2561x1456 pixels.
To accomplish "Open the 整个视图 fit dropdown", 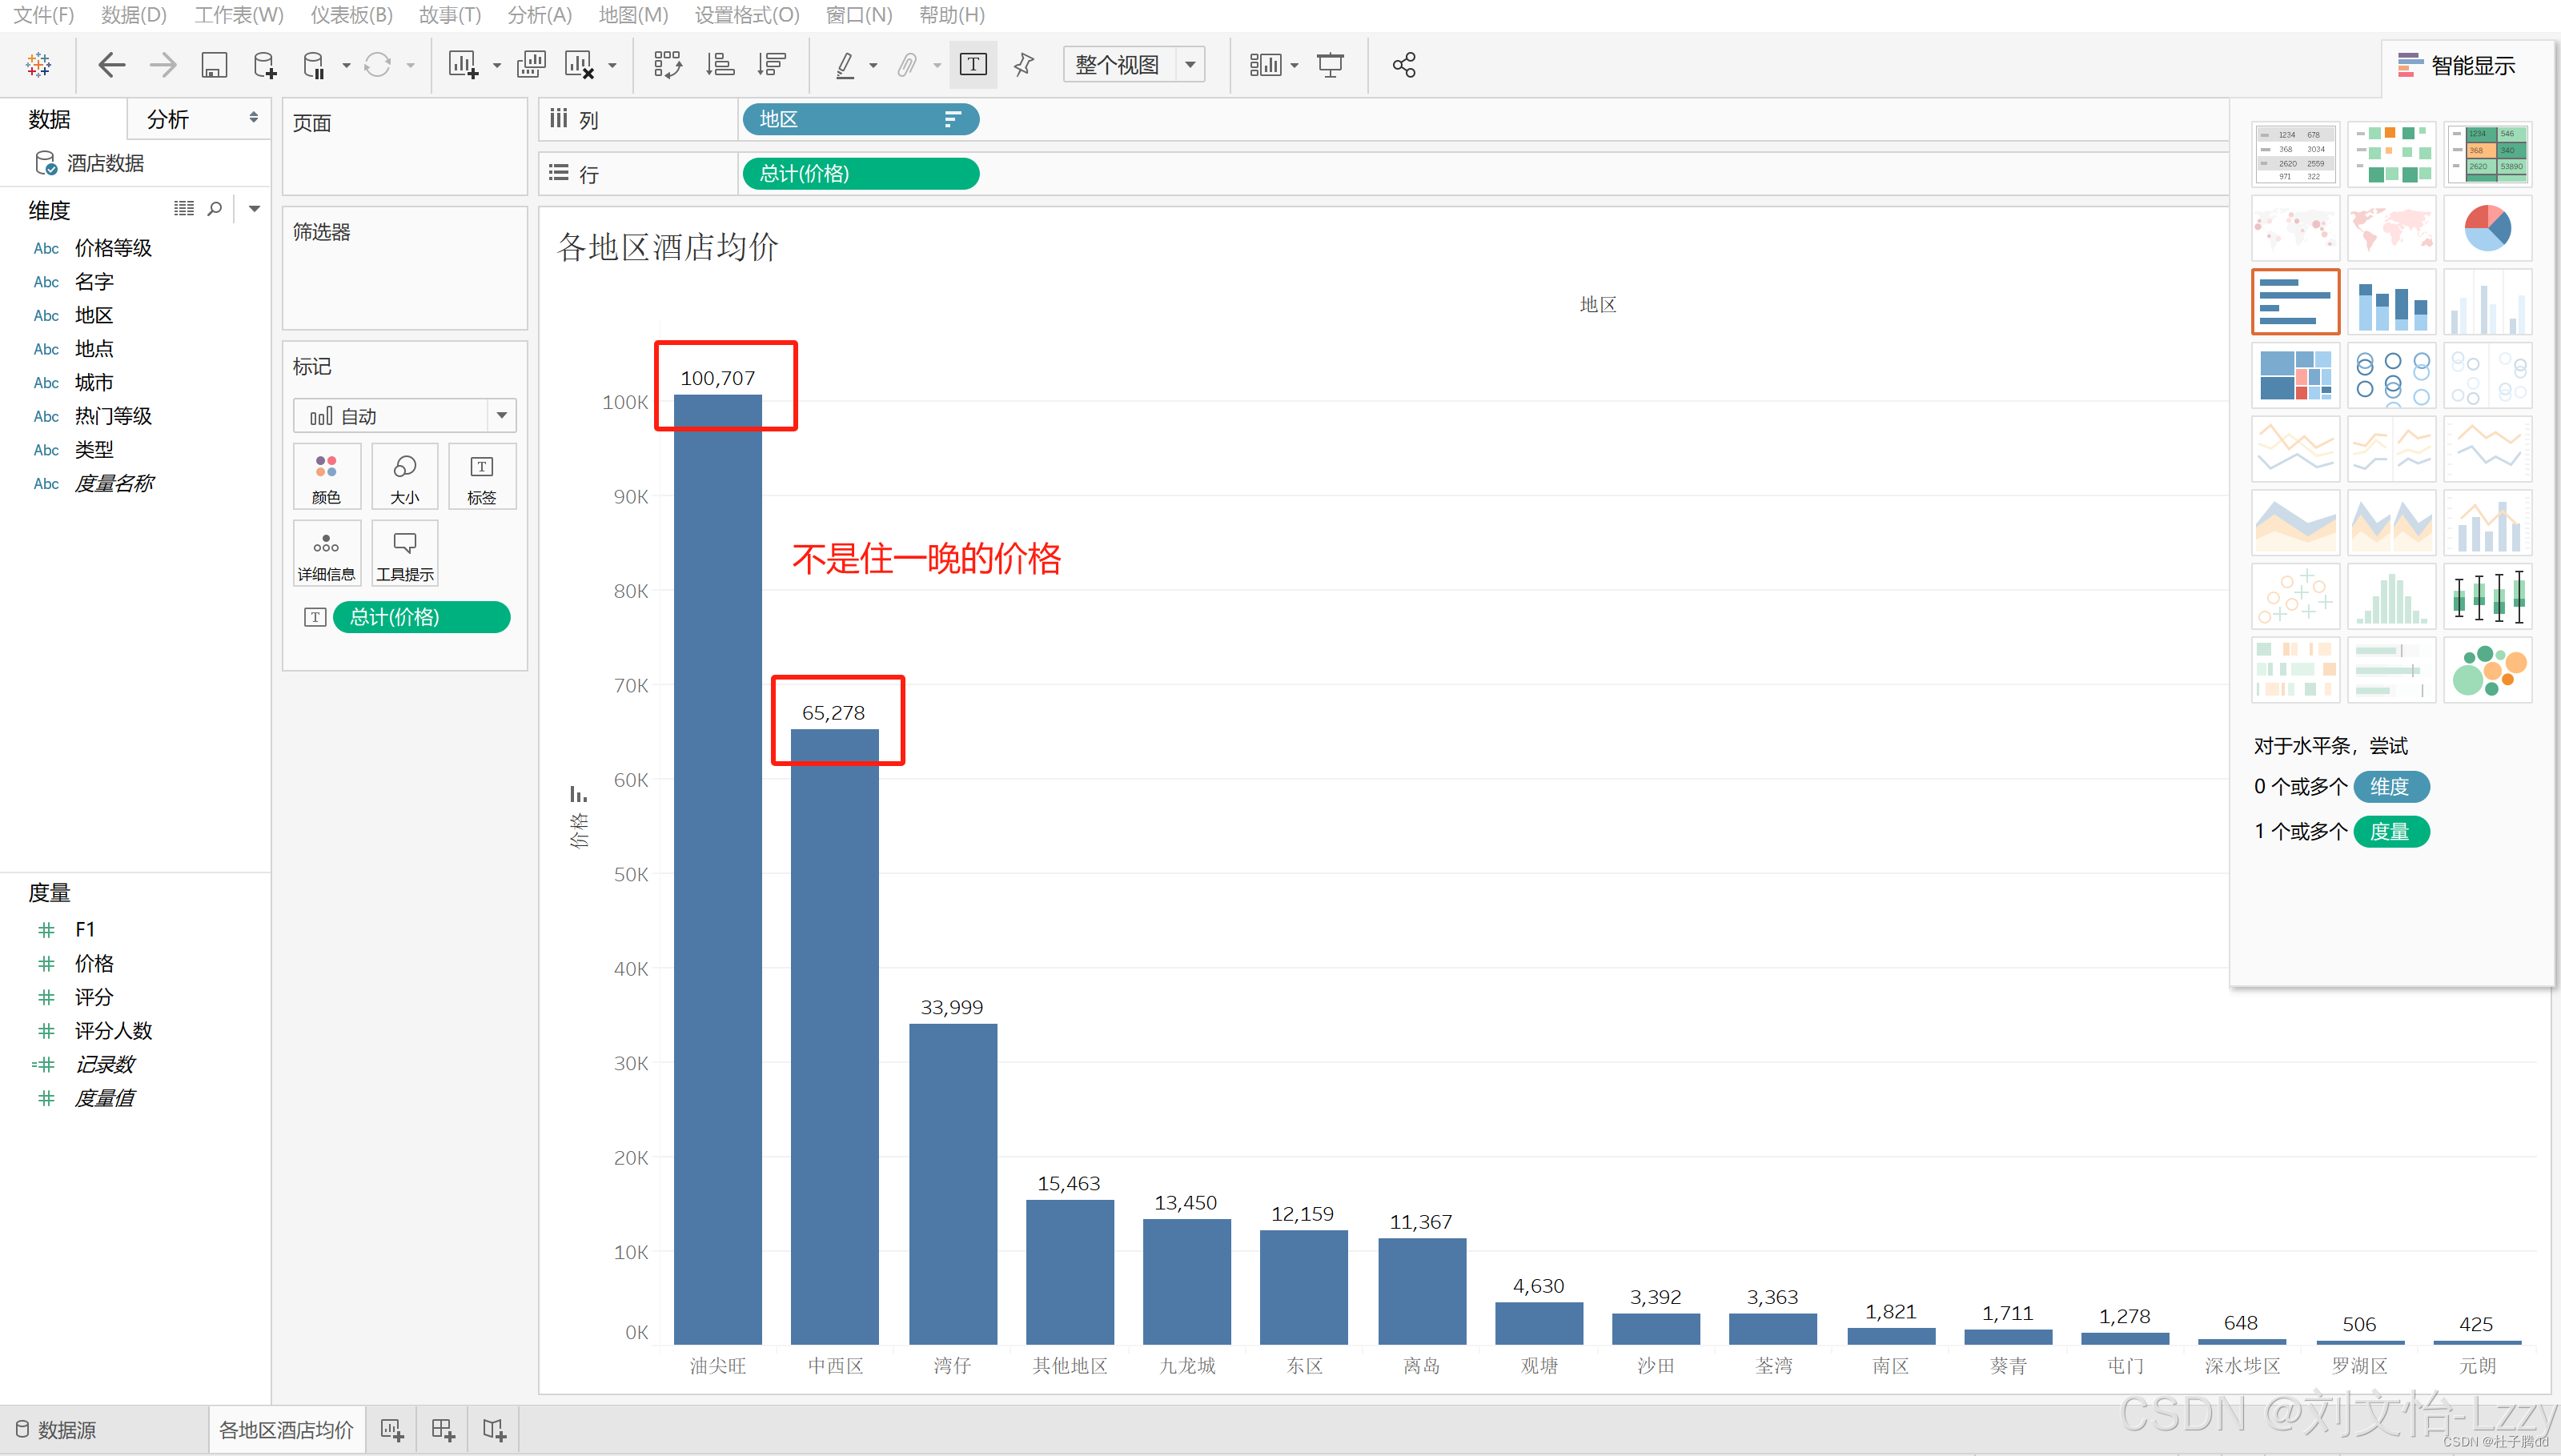I will coord(1191,66).
